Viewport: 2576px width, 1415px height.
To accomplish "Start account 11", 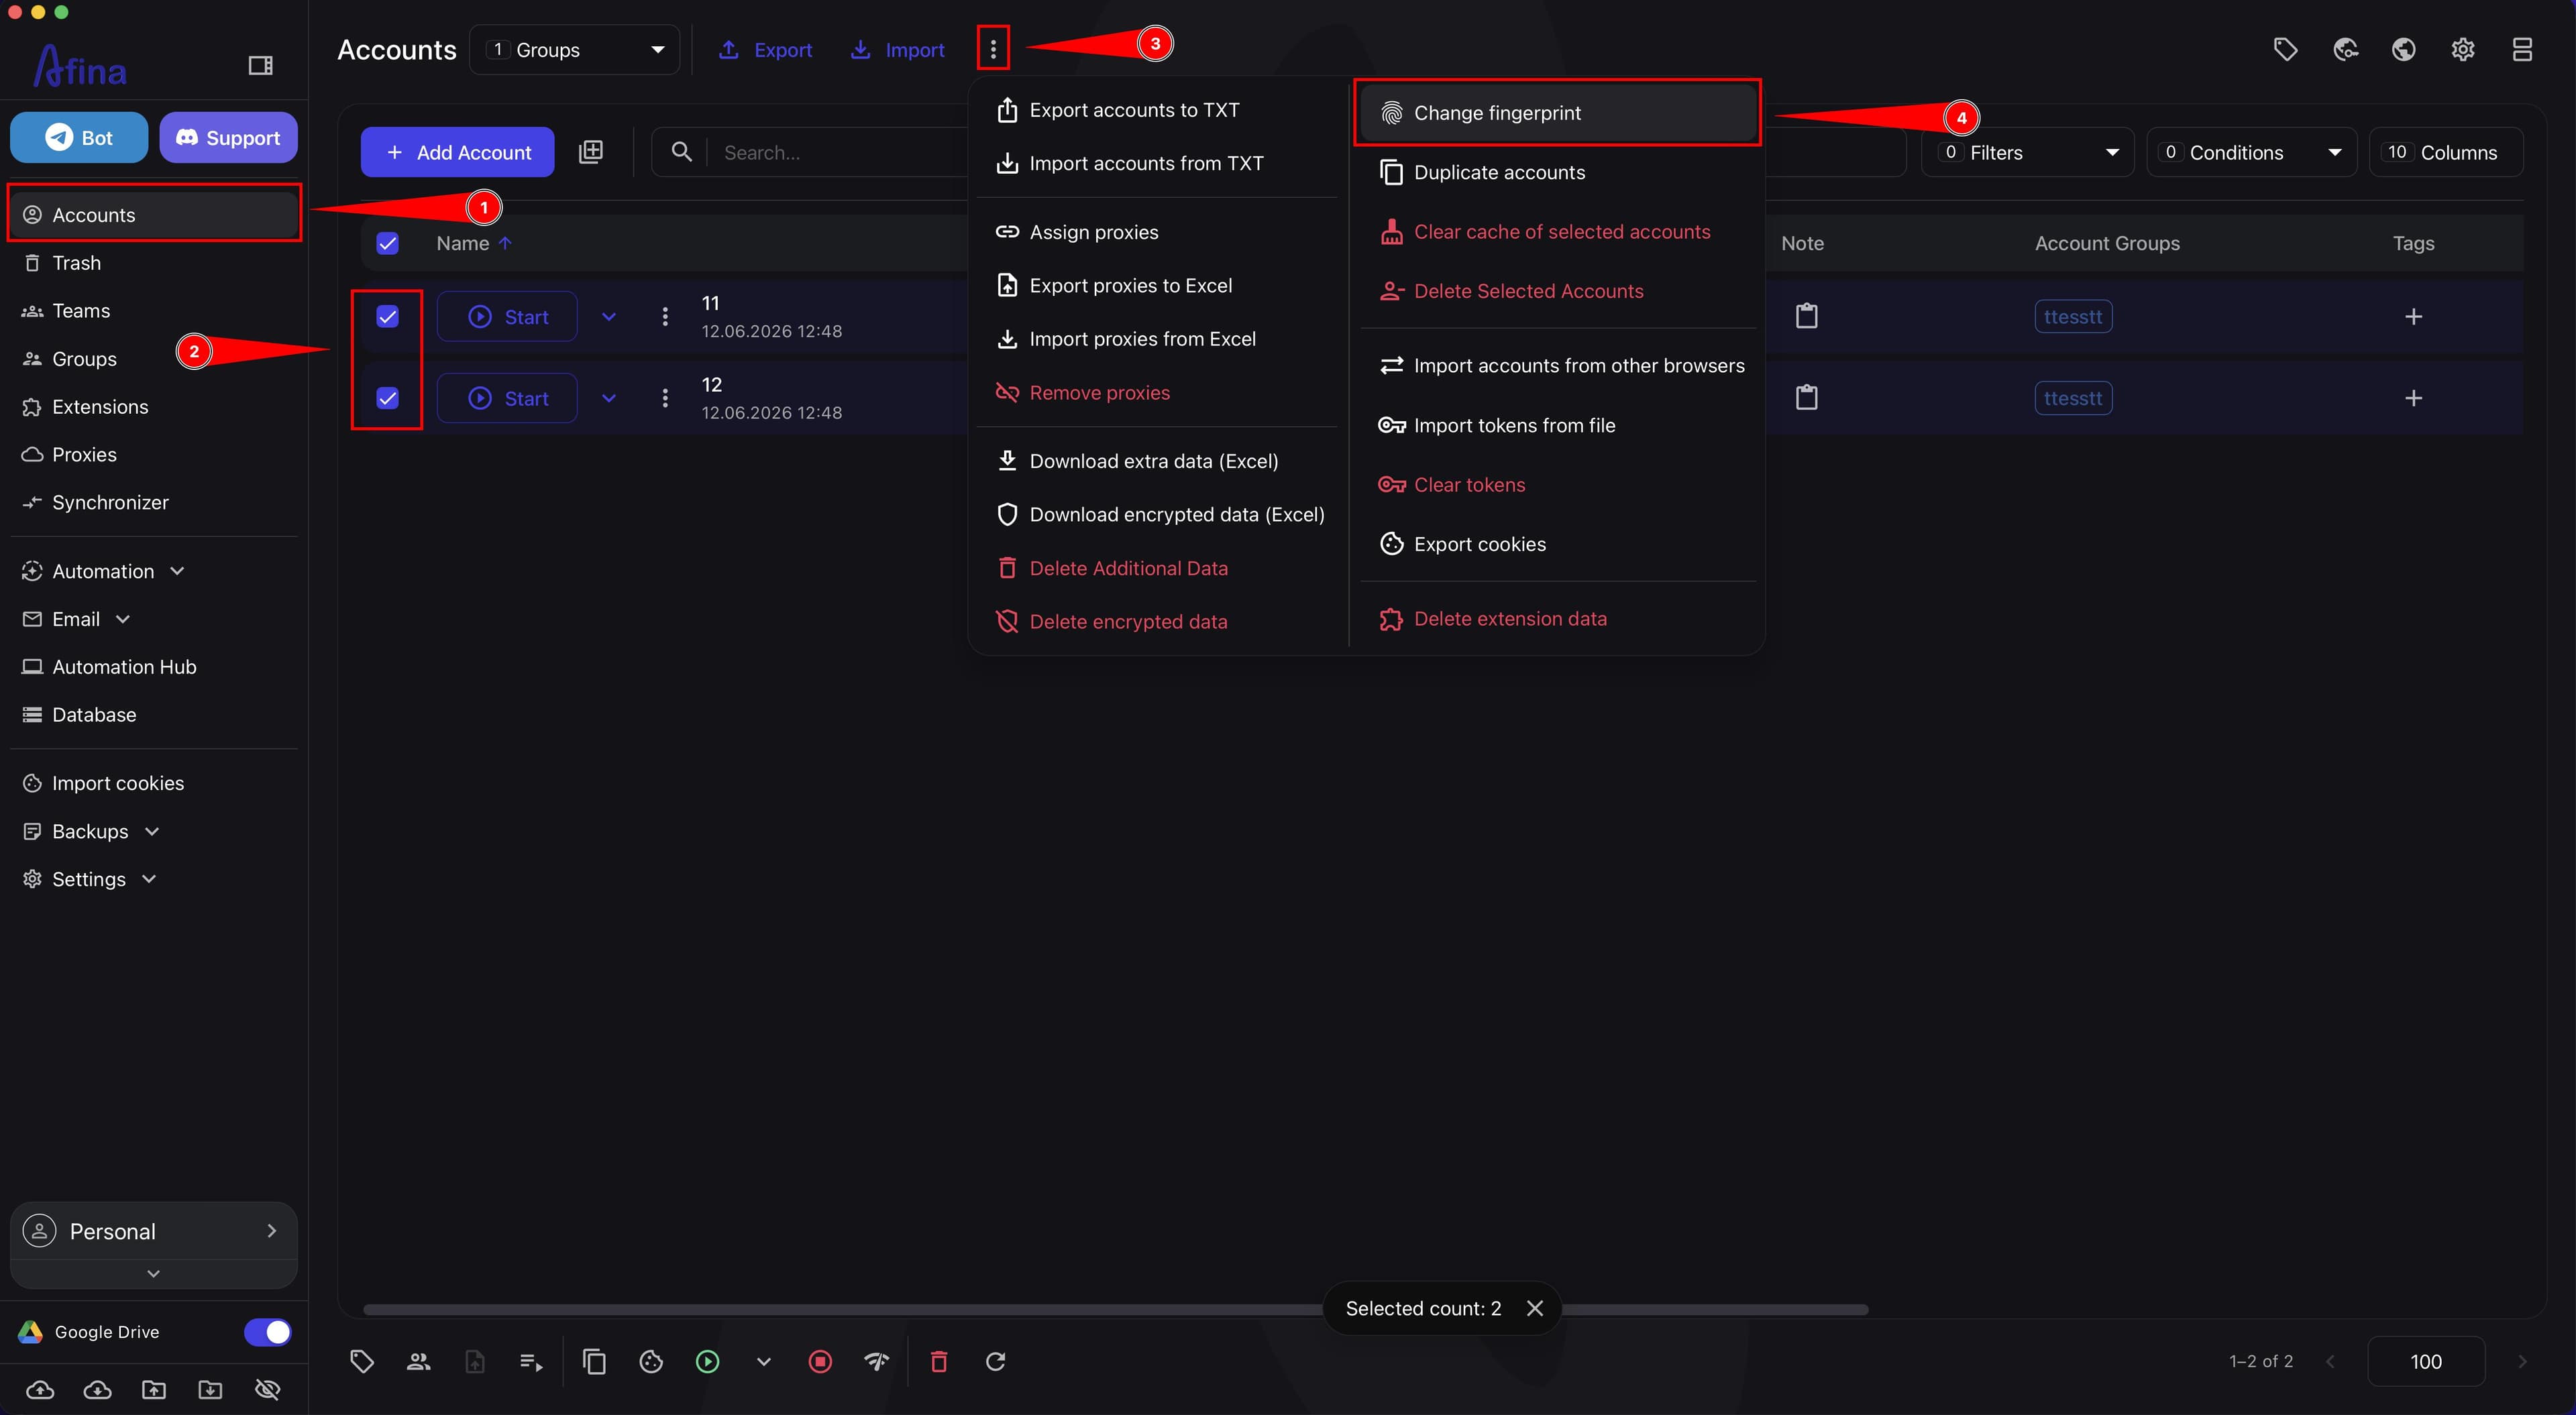I will (x=507, y=316).
